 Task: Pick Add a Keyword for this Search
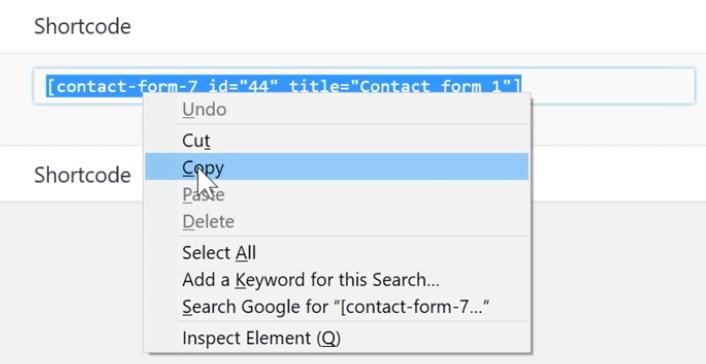(x=336, y=279)
